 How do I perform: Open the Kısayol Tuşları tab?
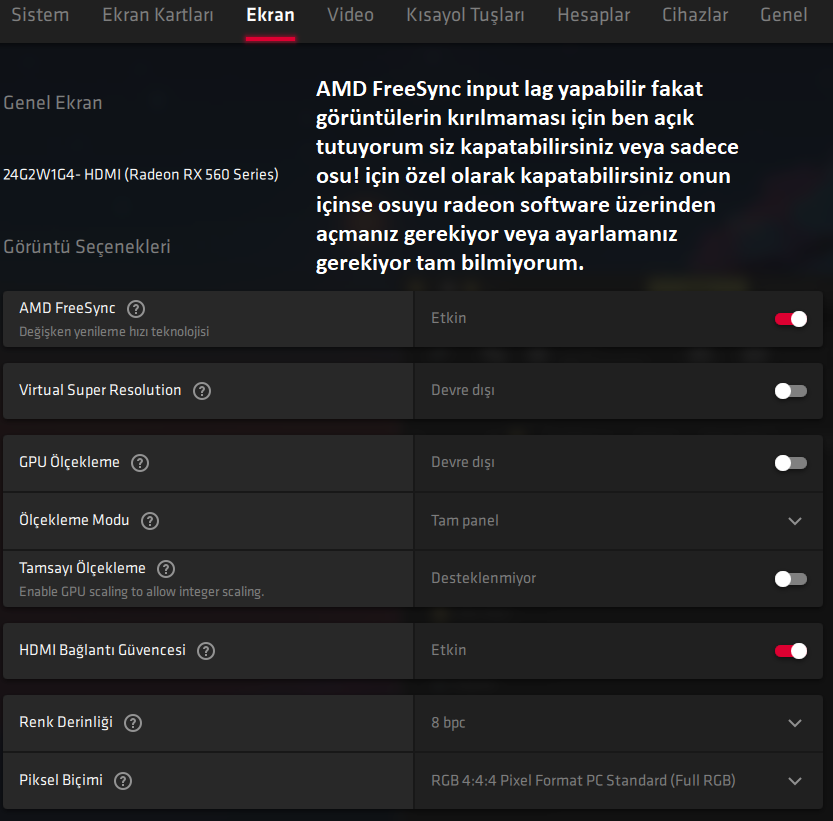click(x=465, y=15)
